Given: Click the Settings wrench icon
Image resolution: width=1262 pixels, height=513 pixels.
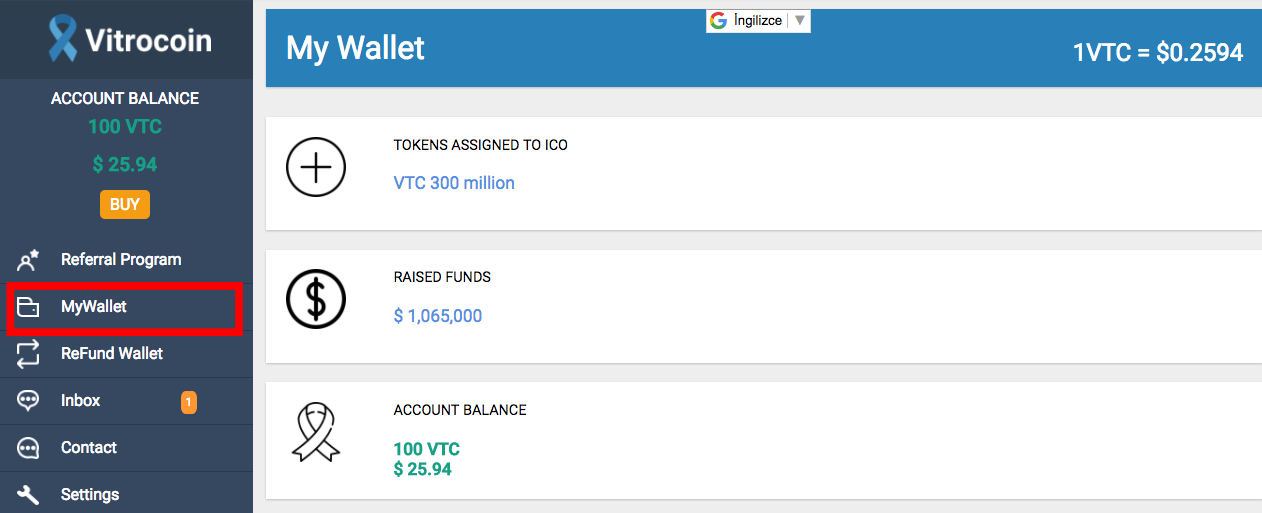Looking at the screenshot, I should coord(28,494).
